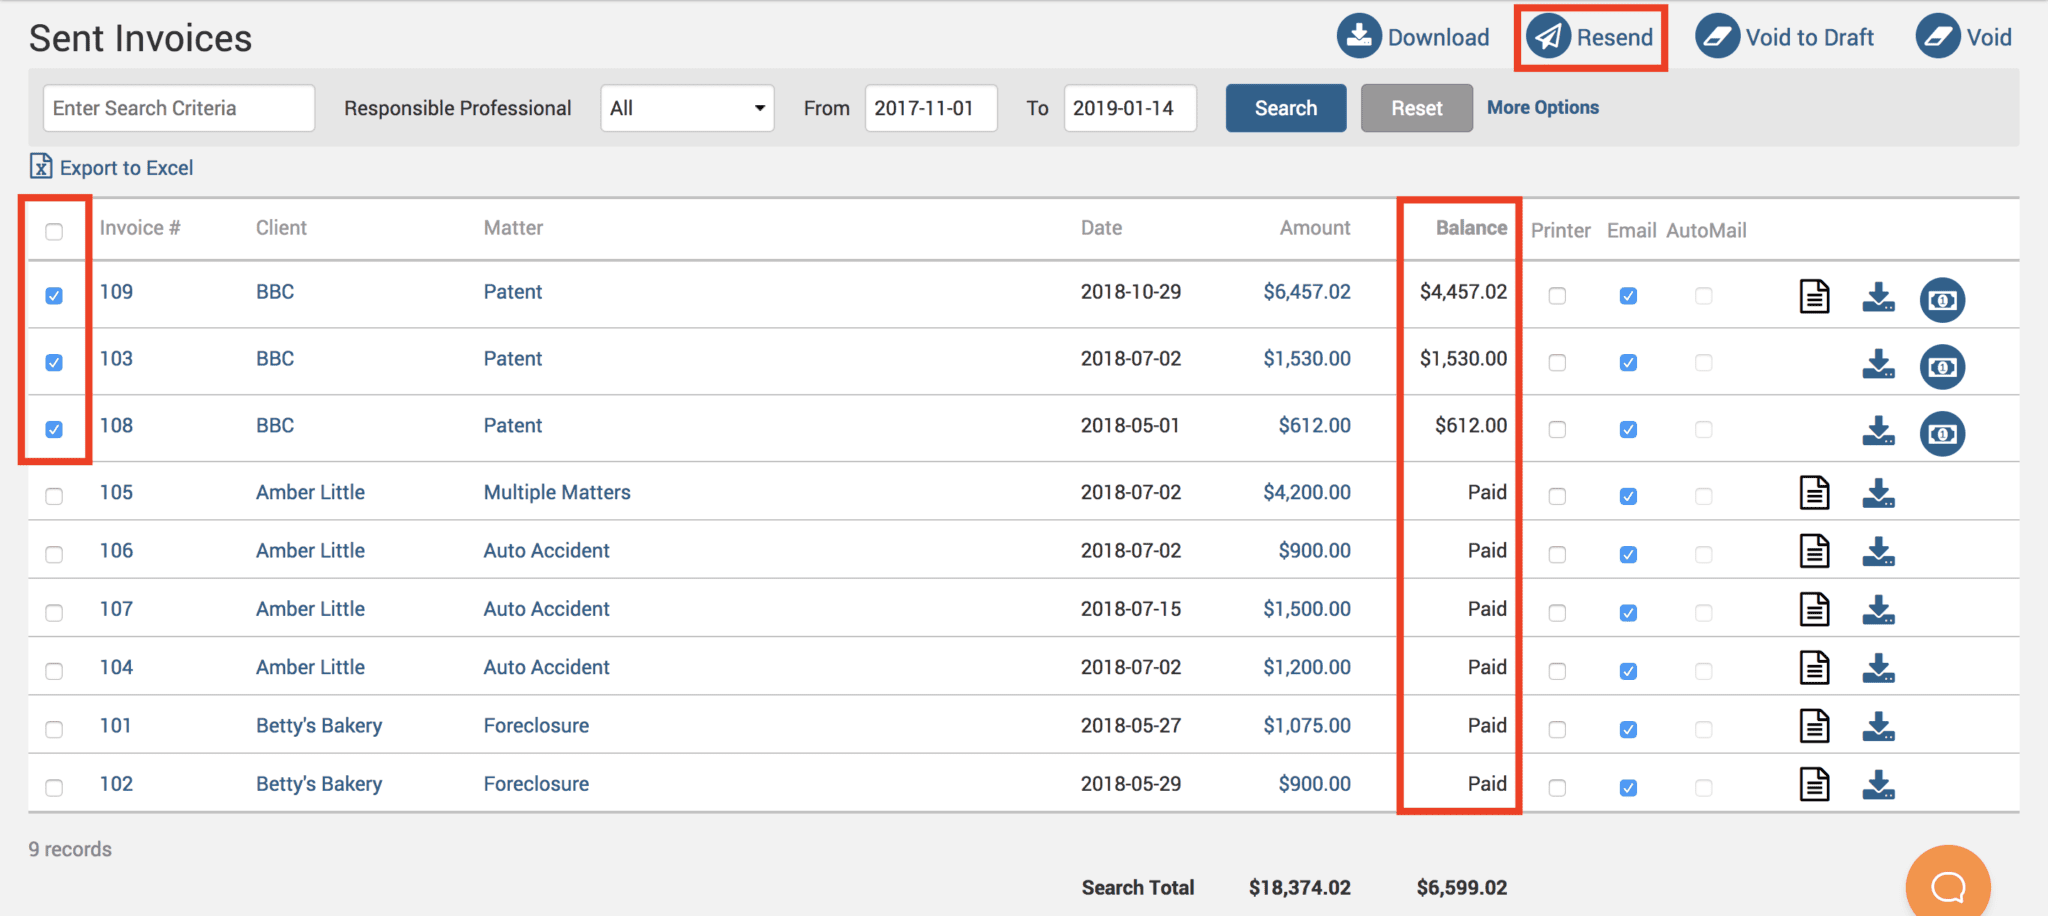The width and height of the screenshot is (2048, 916).
Task: Open the From date field picker
Action: click(x=930, y=108)
